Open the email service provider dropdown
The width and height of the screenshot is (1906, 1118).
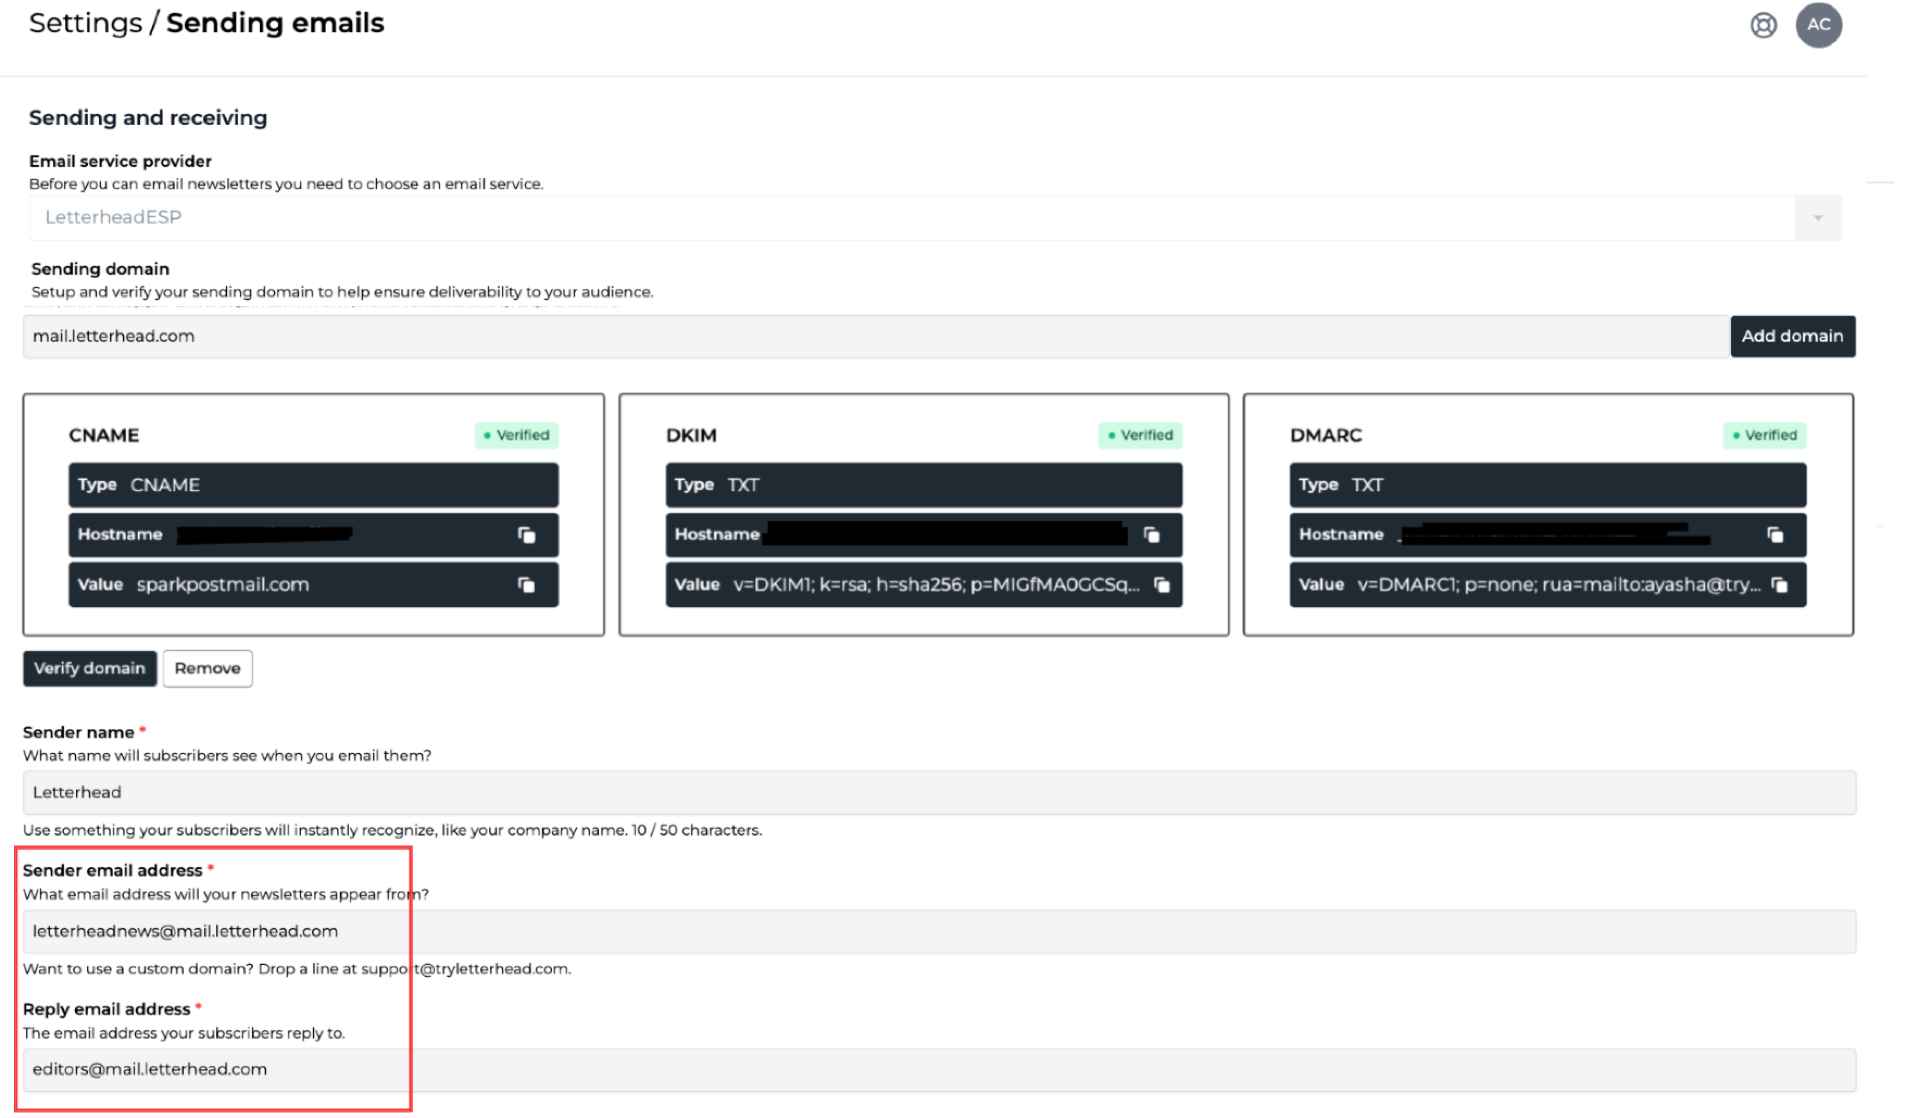coord(1817,217)
